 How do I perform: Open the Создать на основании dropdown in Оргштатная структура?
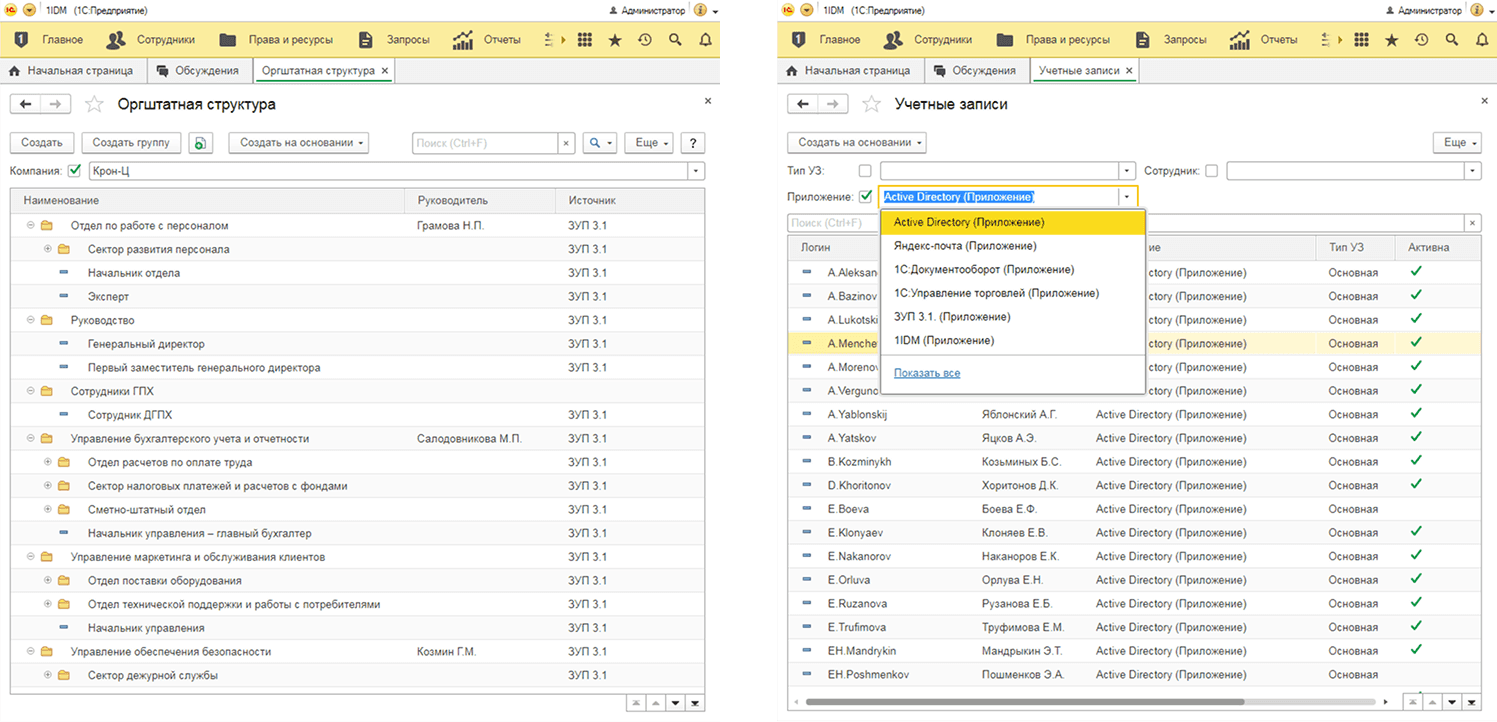click(x=298, y=143)
